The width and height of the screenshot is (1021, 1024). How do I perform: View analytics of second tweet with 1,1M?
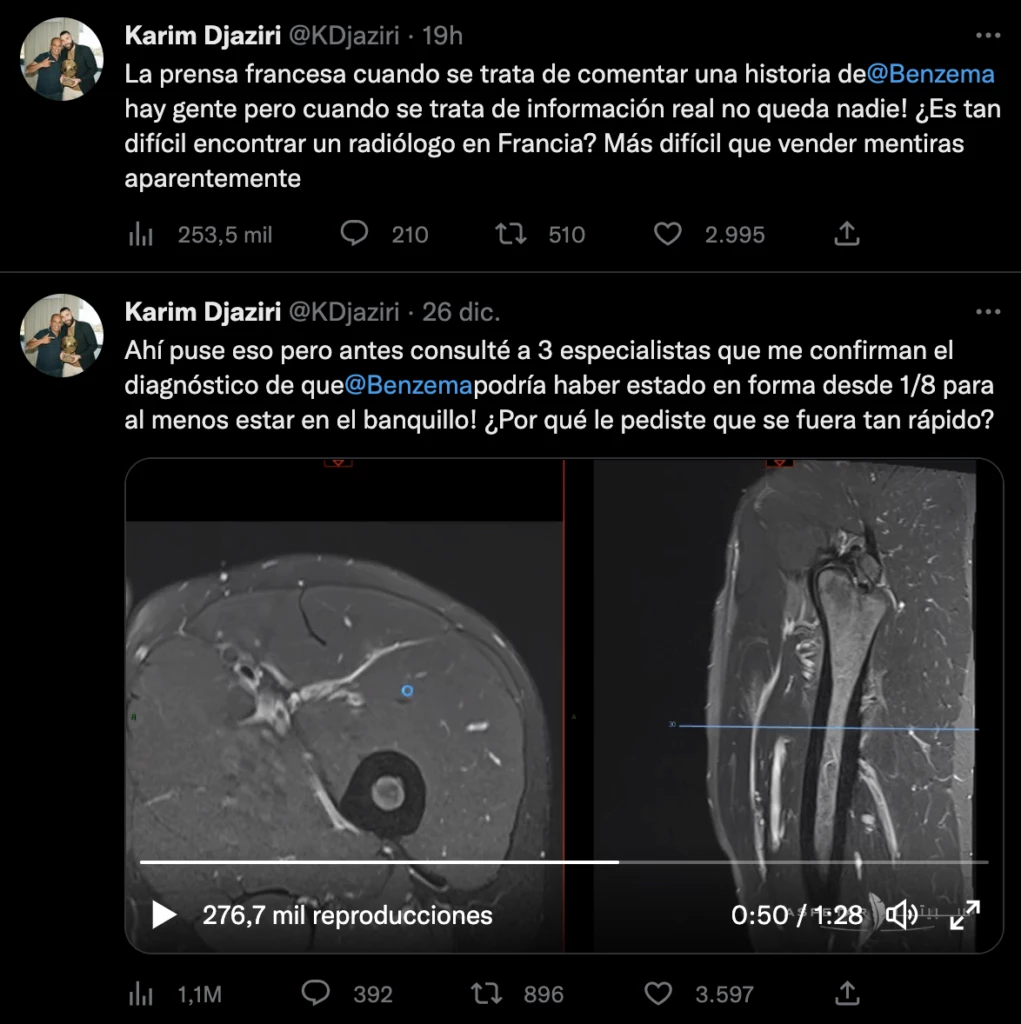pos(141,994)
